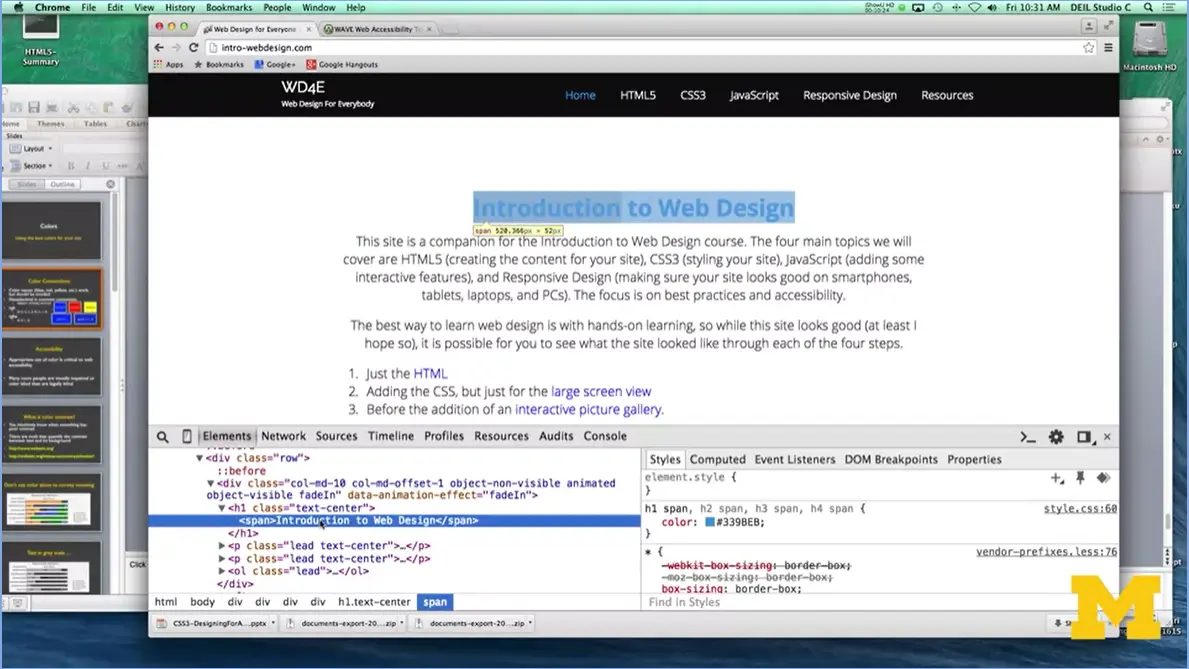Expand the ol class="lead" element
Screen dimensions: 1189x669
coord(221,571)
